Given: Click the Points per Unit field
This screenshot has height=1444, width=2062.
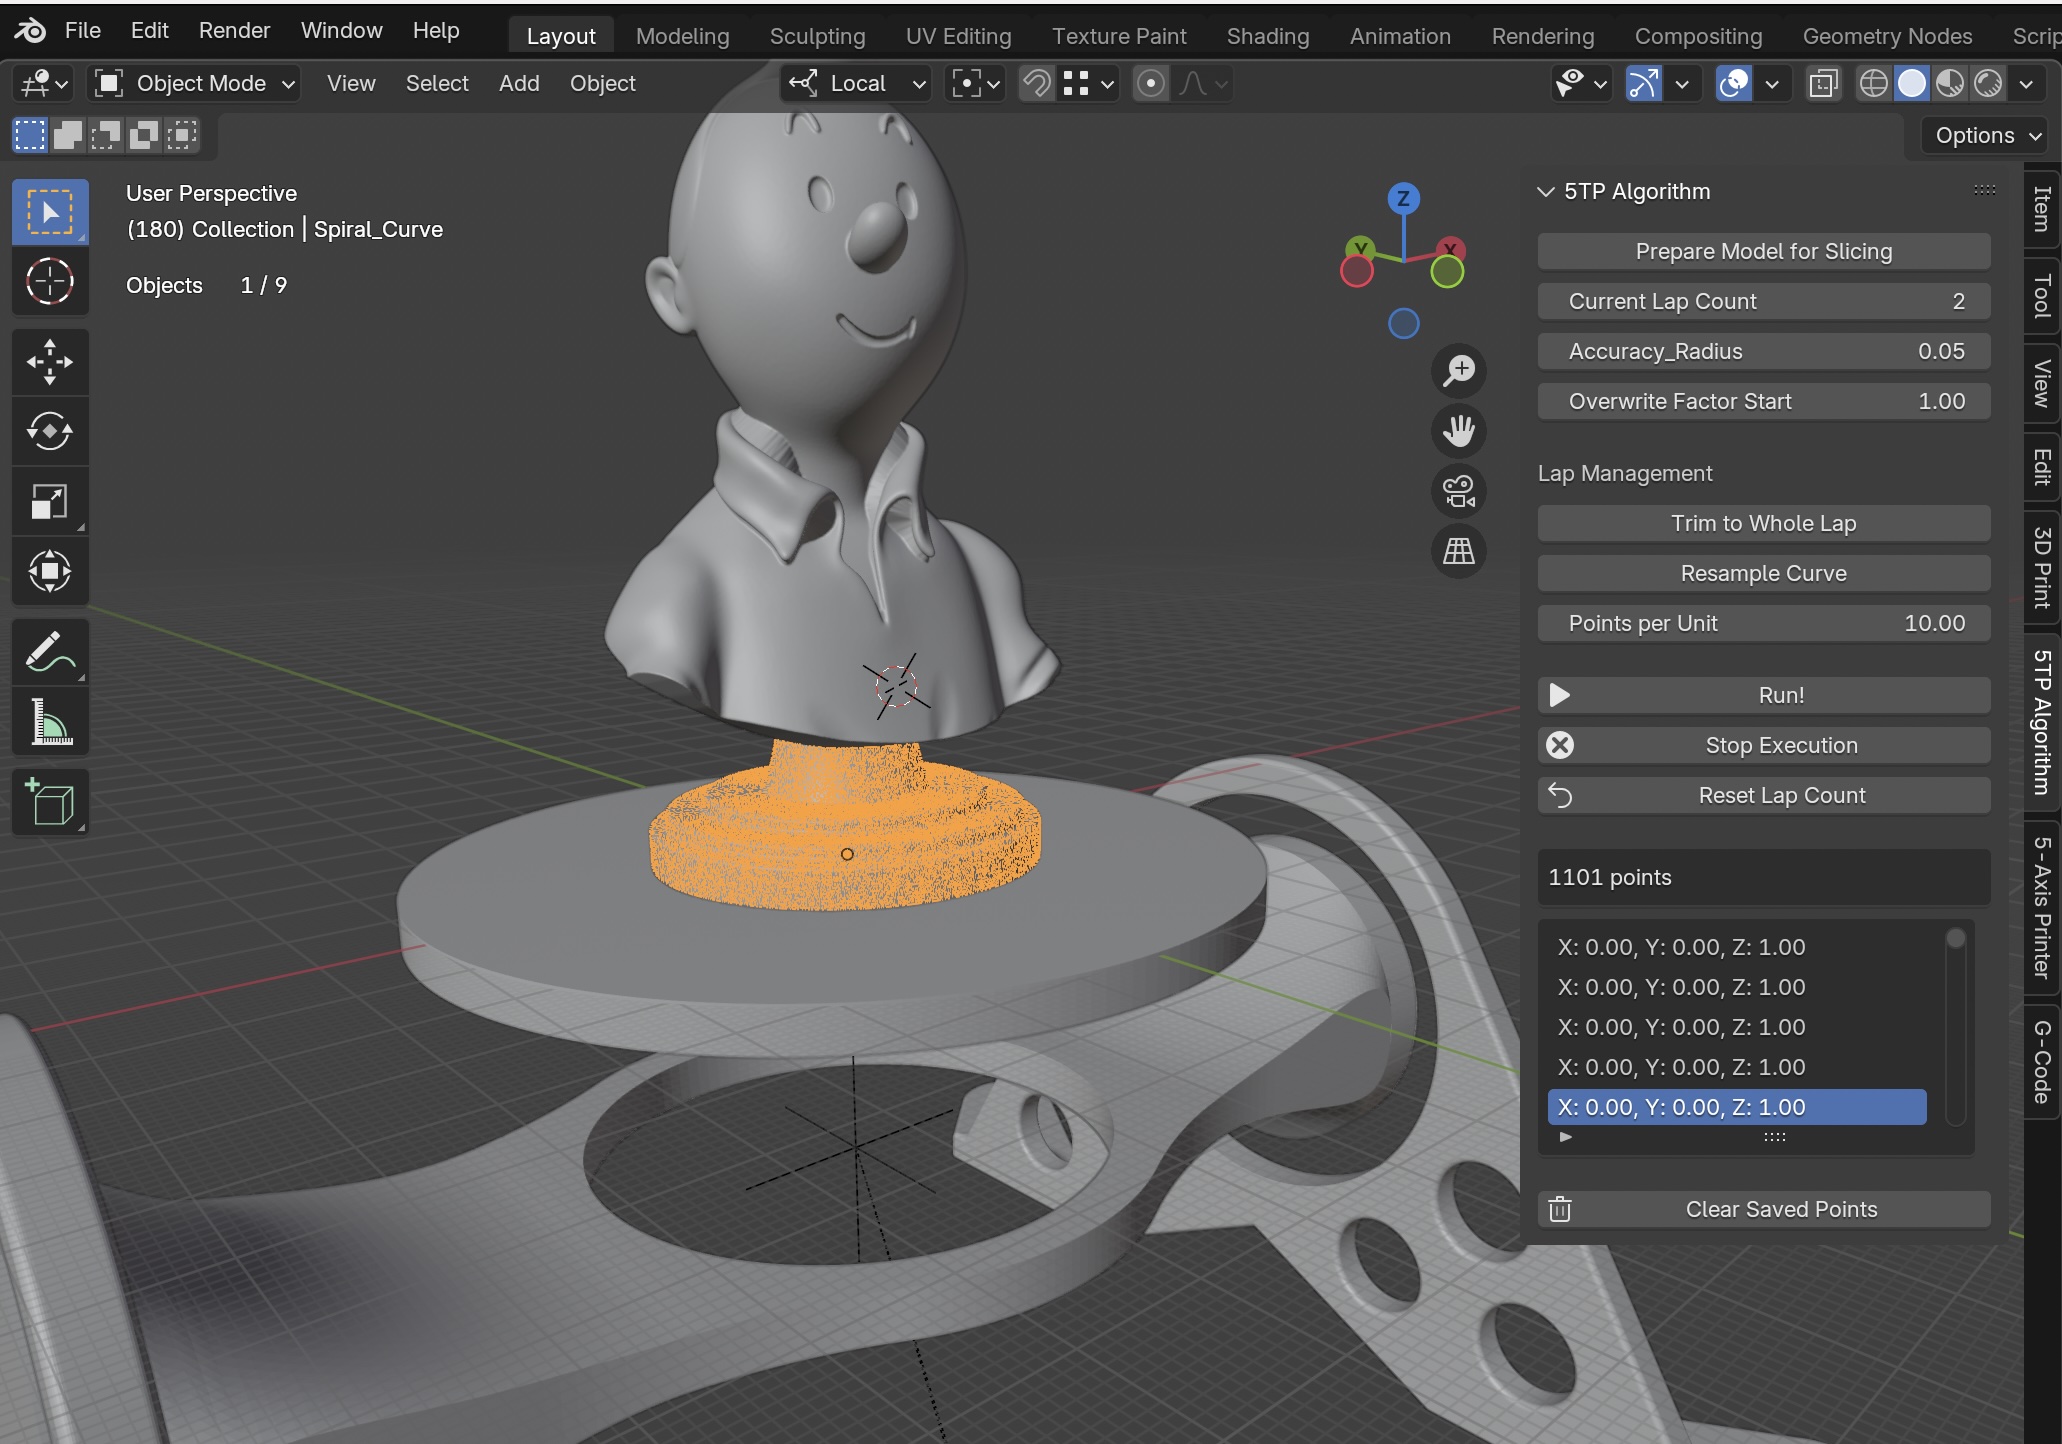Looking at the screenshot, I should pos(1764,623).
